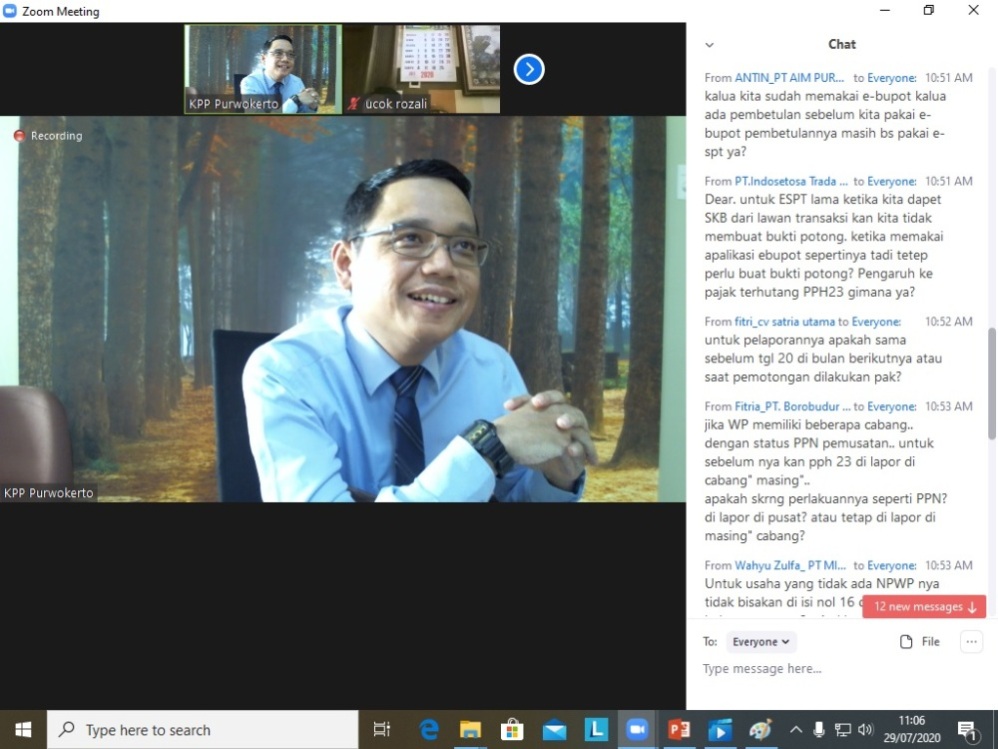Select KPP Purwokerto video thumbnail
998x749 pixels.
click(263, 69)
